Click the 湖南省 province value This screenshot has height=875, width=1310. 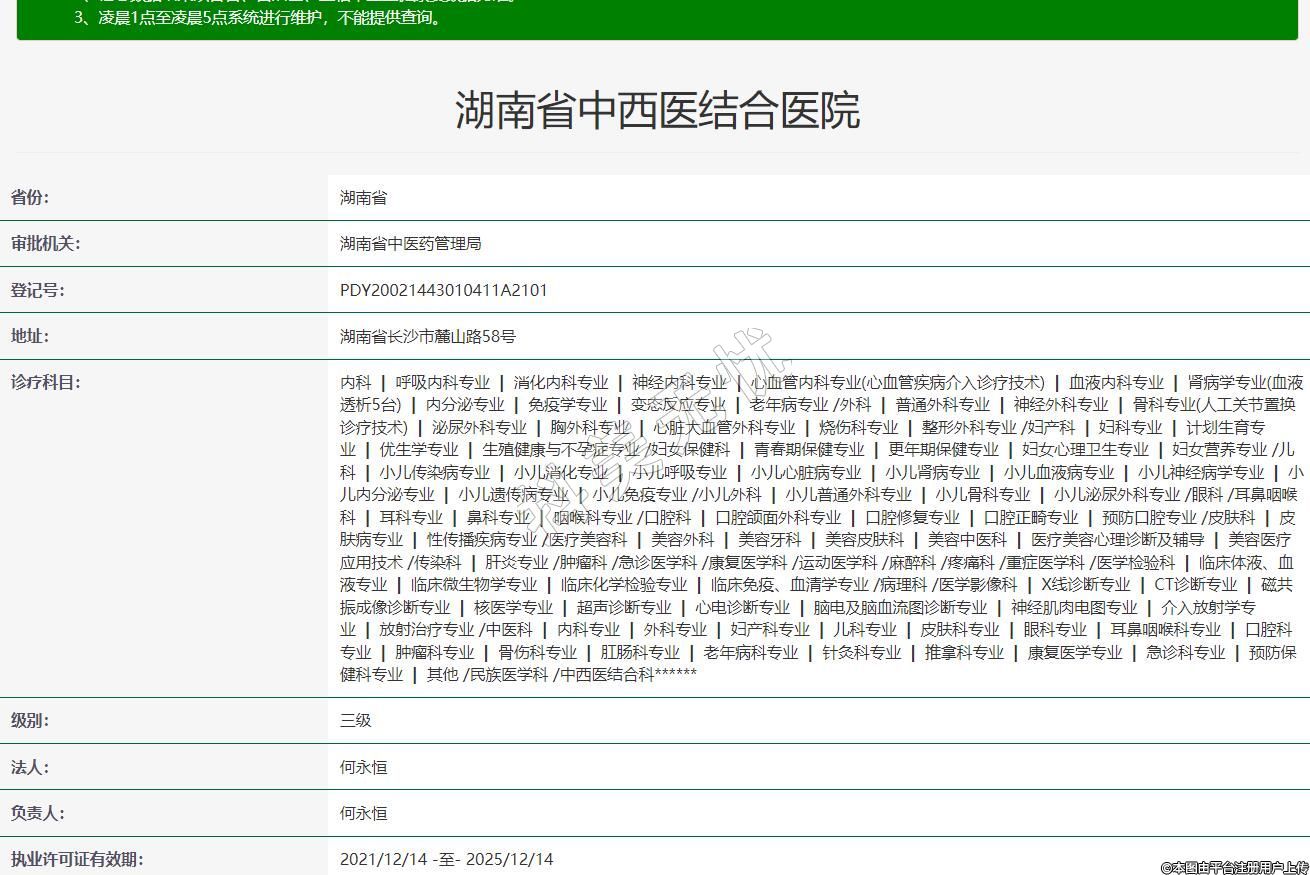[x=363, y=198]
